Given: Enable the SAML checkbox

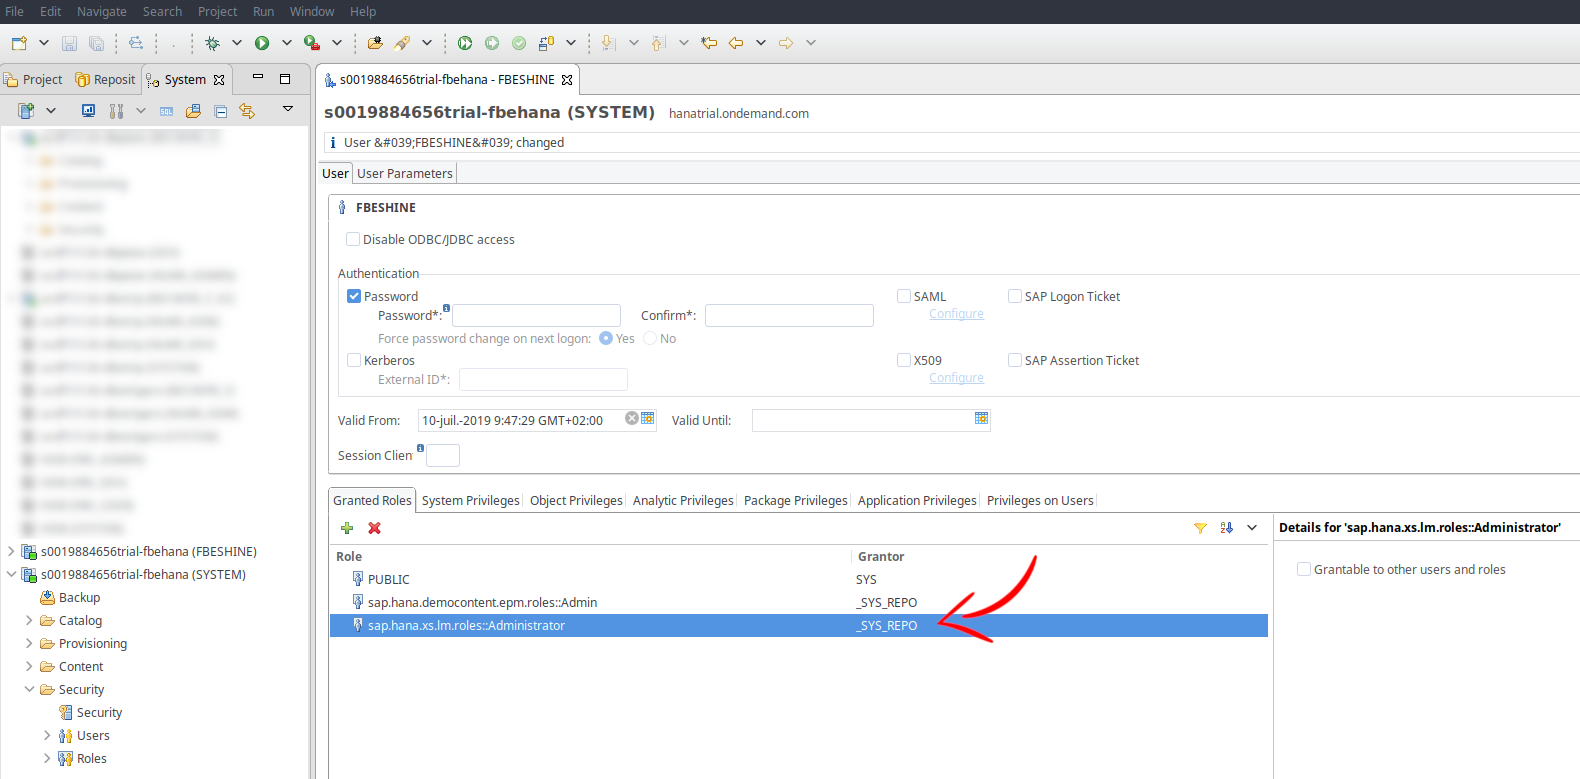Looking at the screenshot, I should pyautogui.click(x=904, y=296).
